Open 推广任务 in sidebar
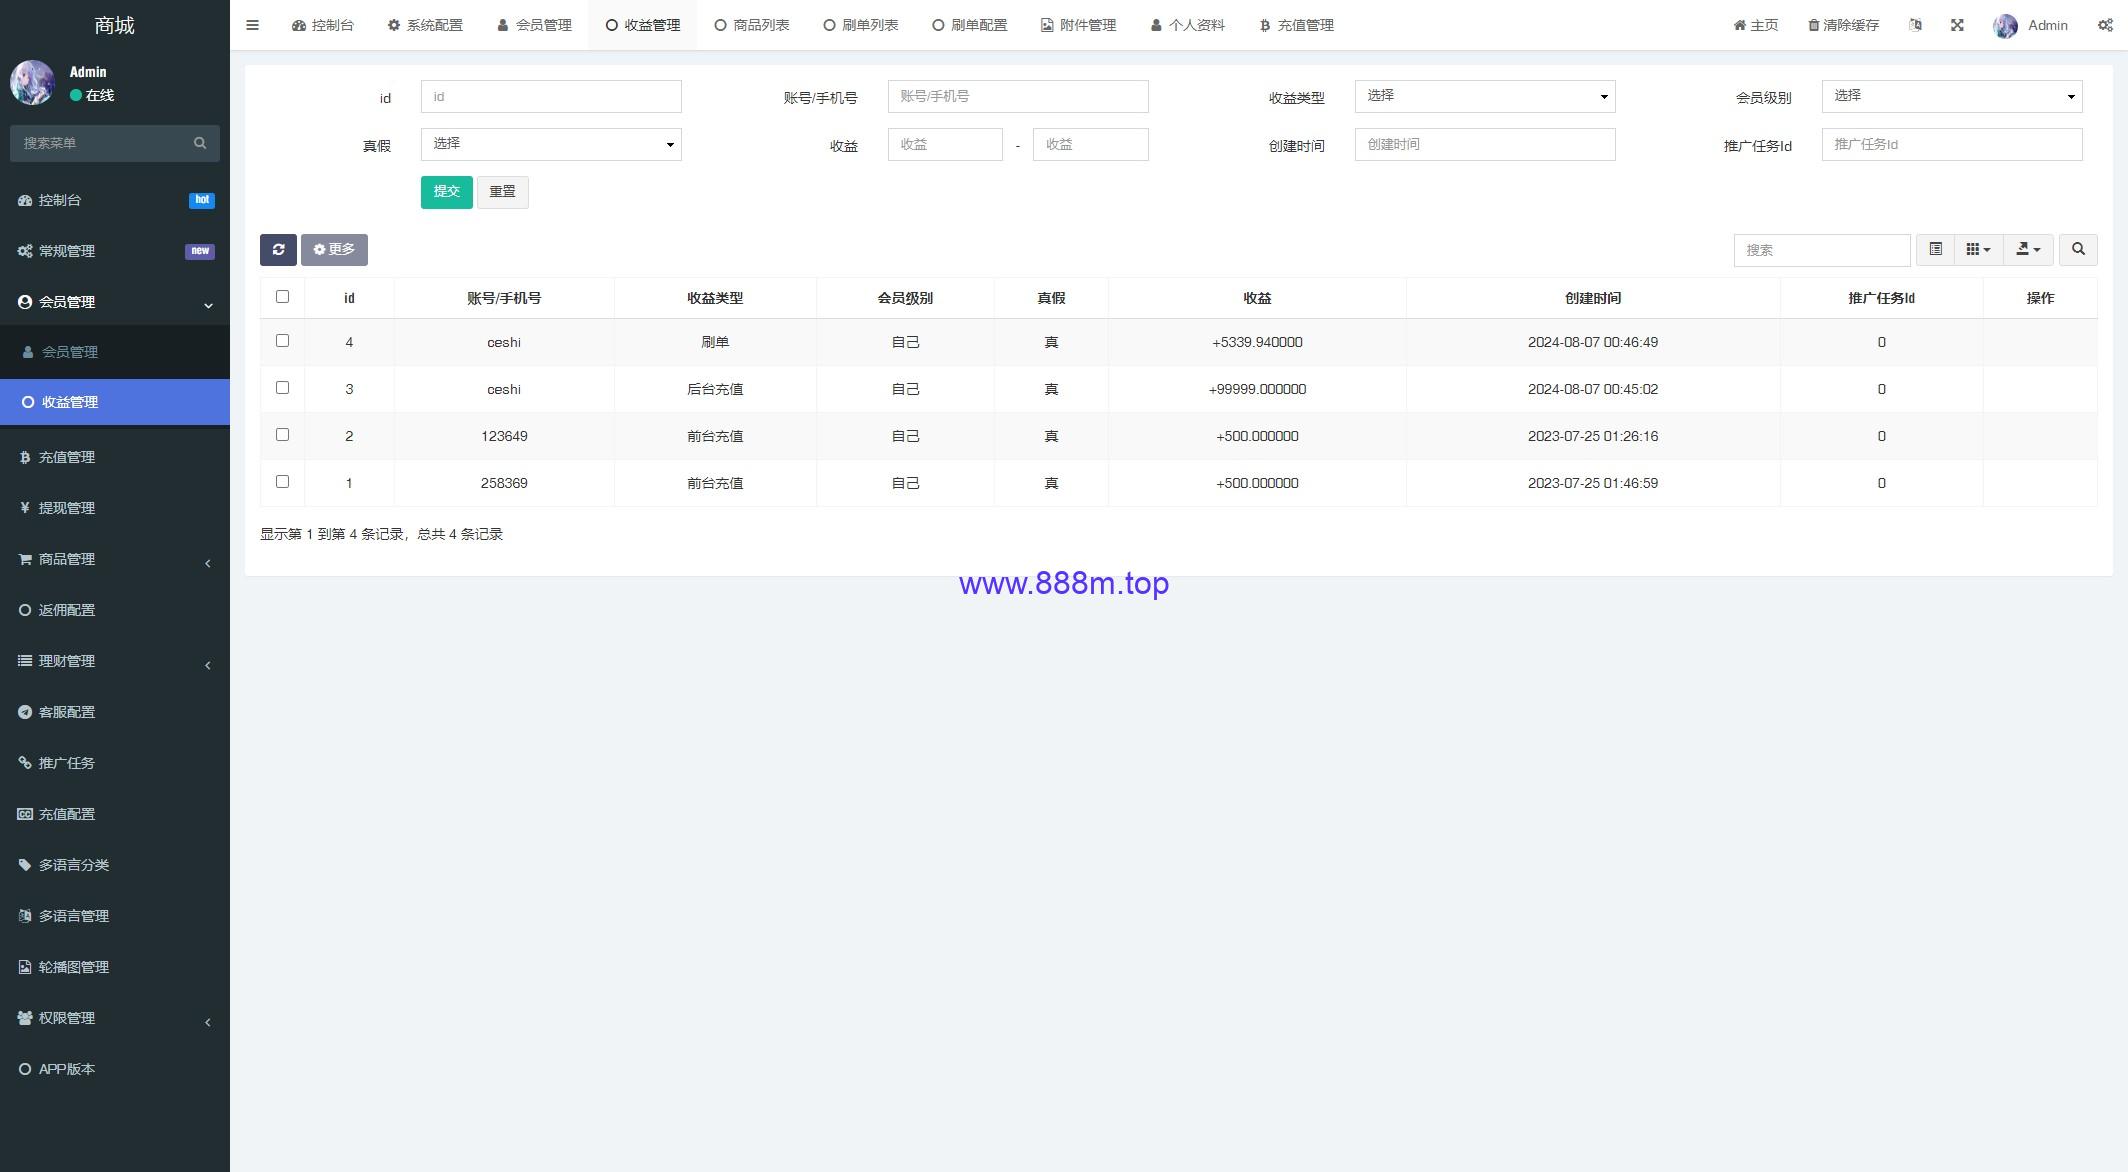Viewport: 2128px width, 1172px height. coord(115,763)
